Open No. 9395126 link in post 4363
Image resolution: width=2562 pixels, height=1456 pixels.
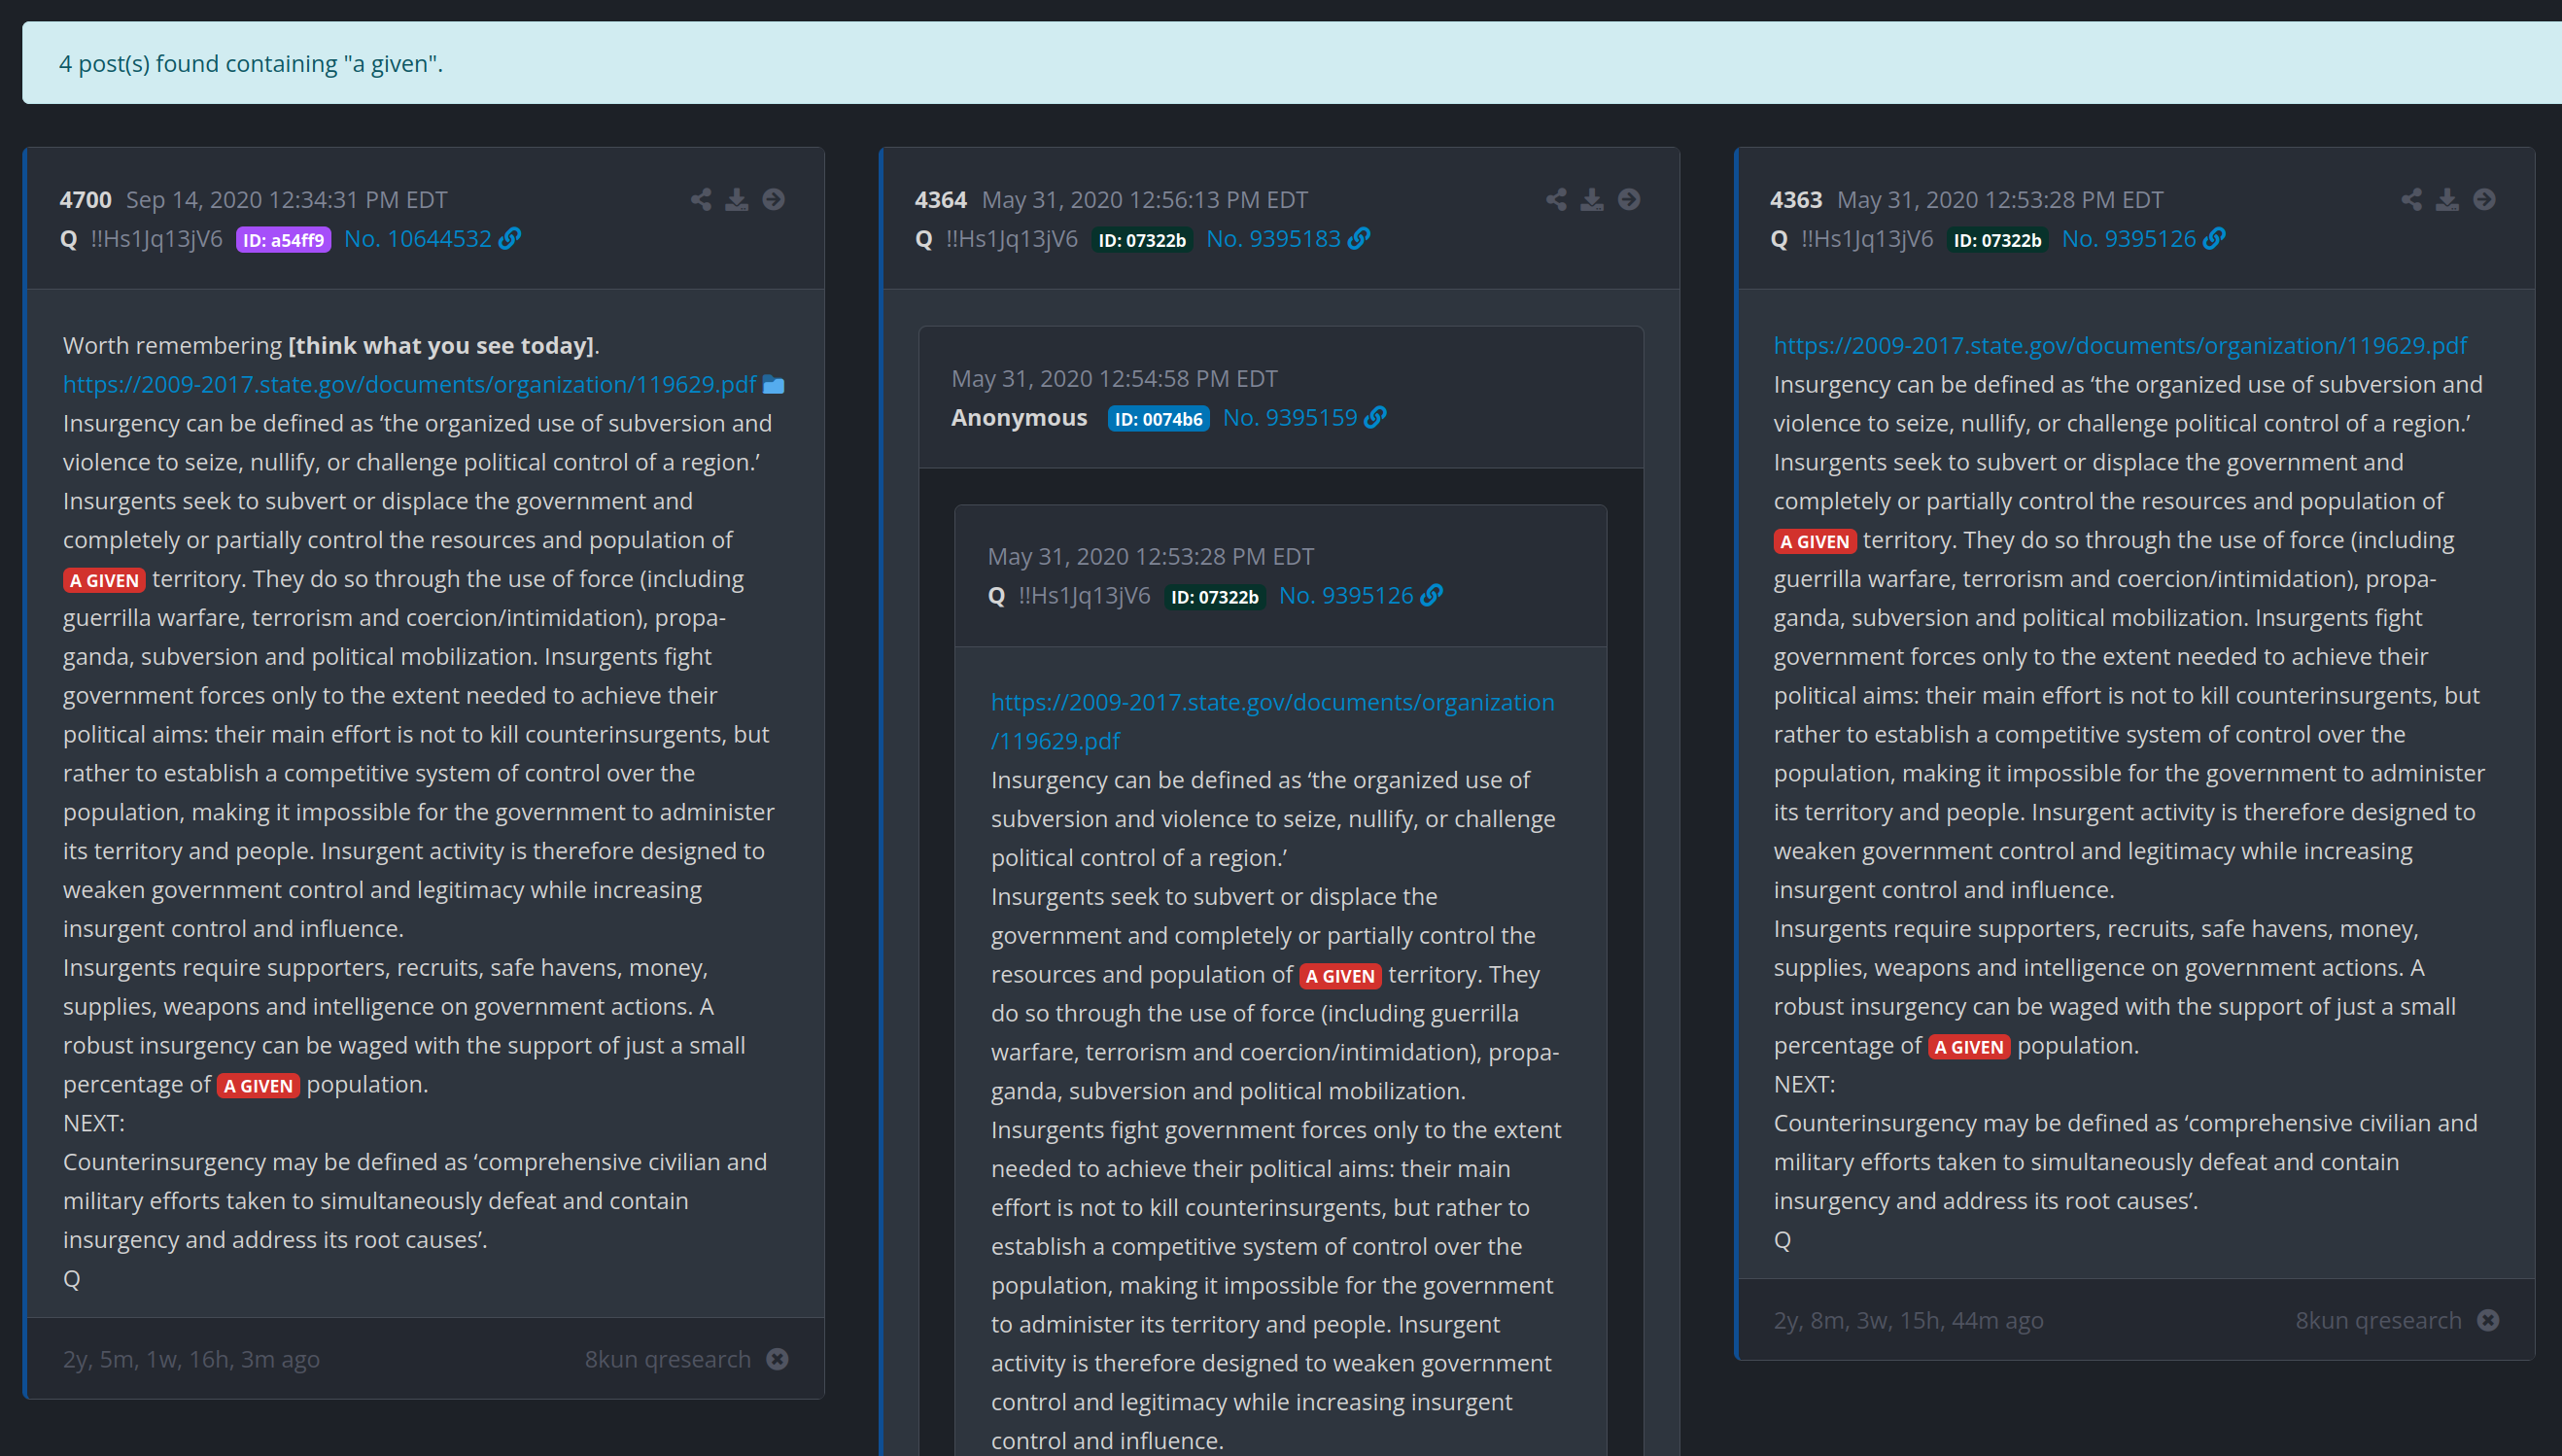[2129, 239]
